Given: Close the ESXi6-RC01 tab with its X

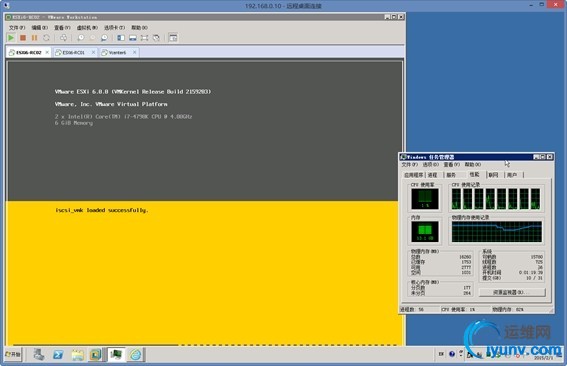Looking at the screenshot, I should pyautogui.click(x=93, y=52).
